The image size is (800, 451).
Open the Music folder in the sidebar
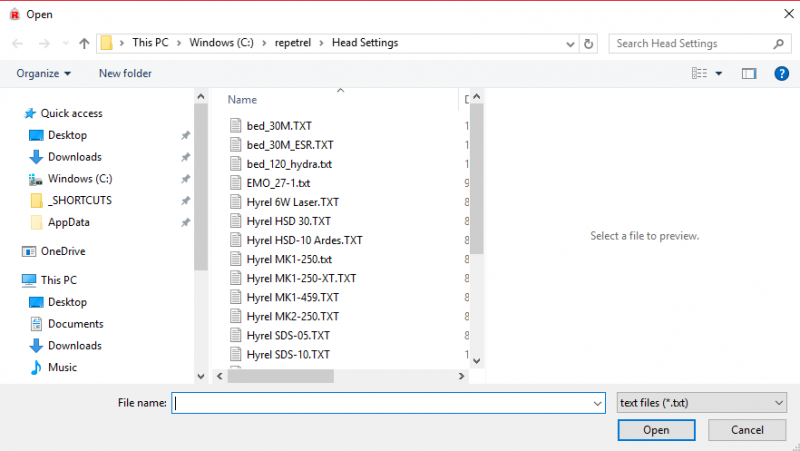point(62,367)
